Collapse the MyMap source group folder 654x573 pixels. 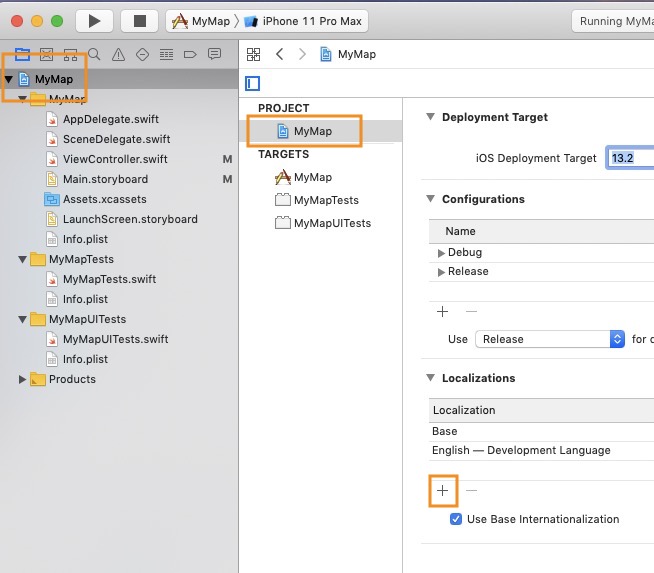[x=23, y=99]
